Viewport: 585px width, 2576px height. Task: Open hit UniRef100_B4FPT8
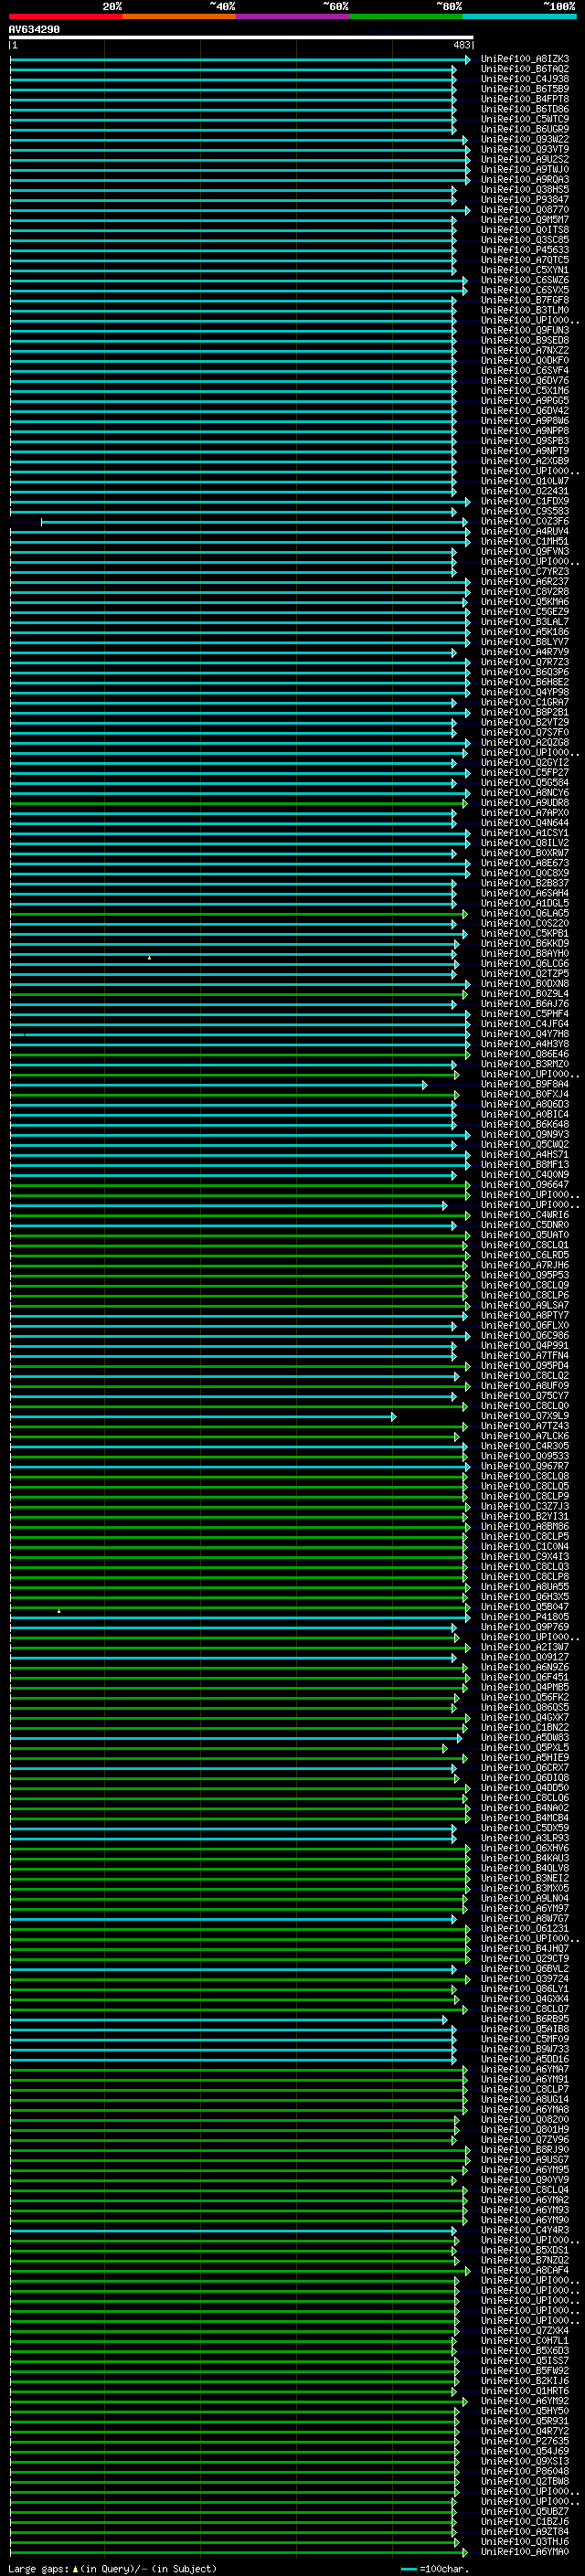coord(525,99)
